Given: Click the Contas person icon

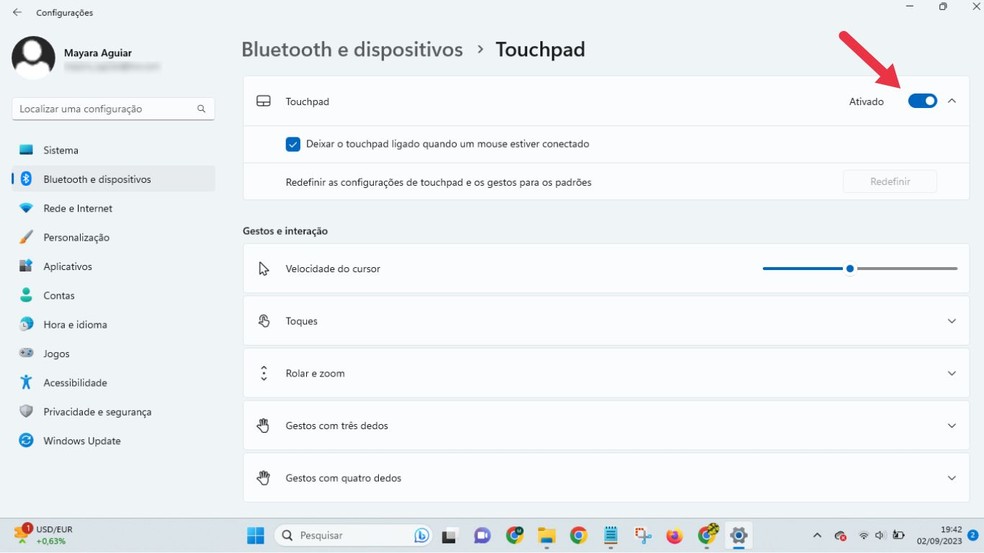Looking at the screenshot, I should click(x=26, y=295).
